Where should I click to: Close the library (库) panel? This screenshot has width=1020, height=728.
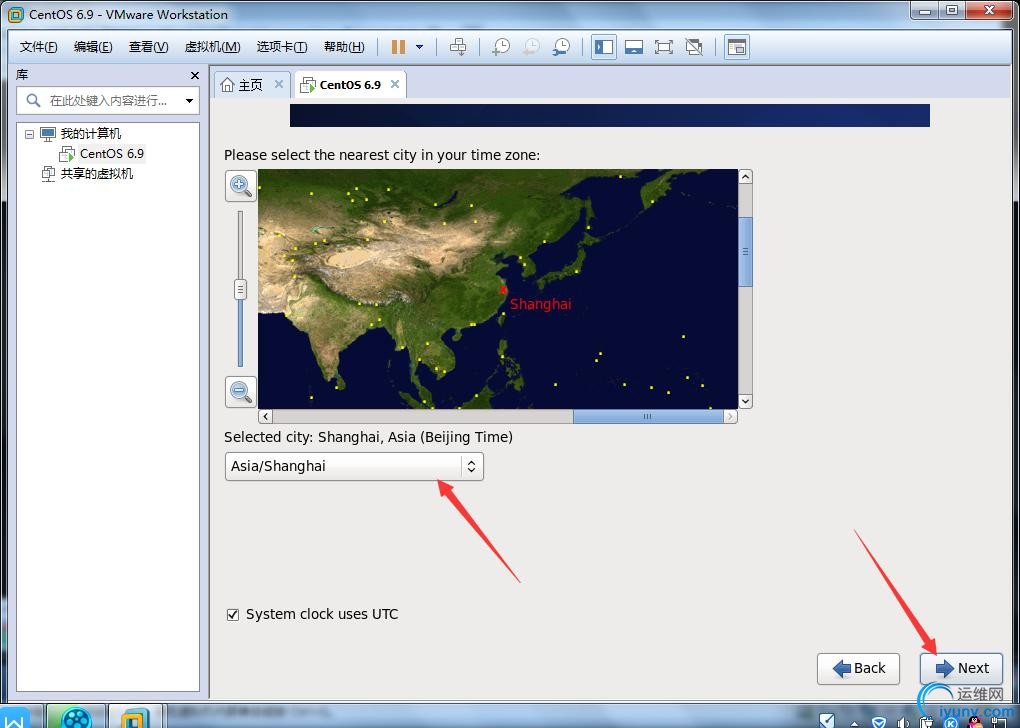pos(195,75)
